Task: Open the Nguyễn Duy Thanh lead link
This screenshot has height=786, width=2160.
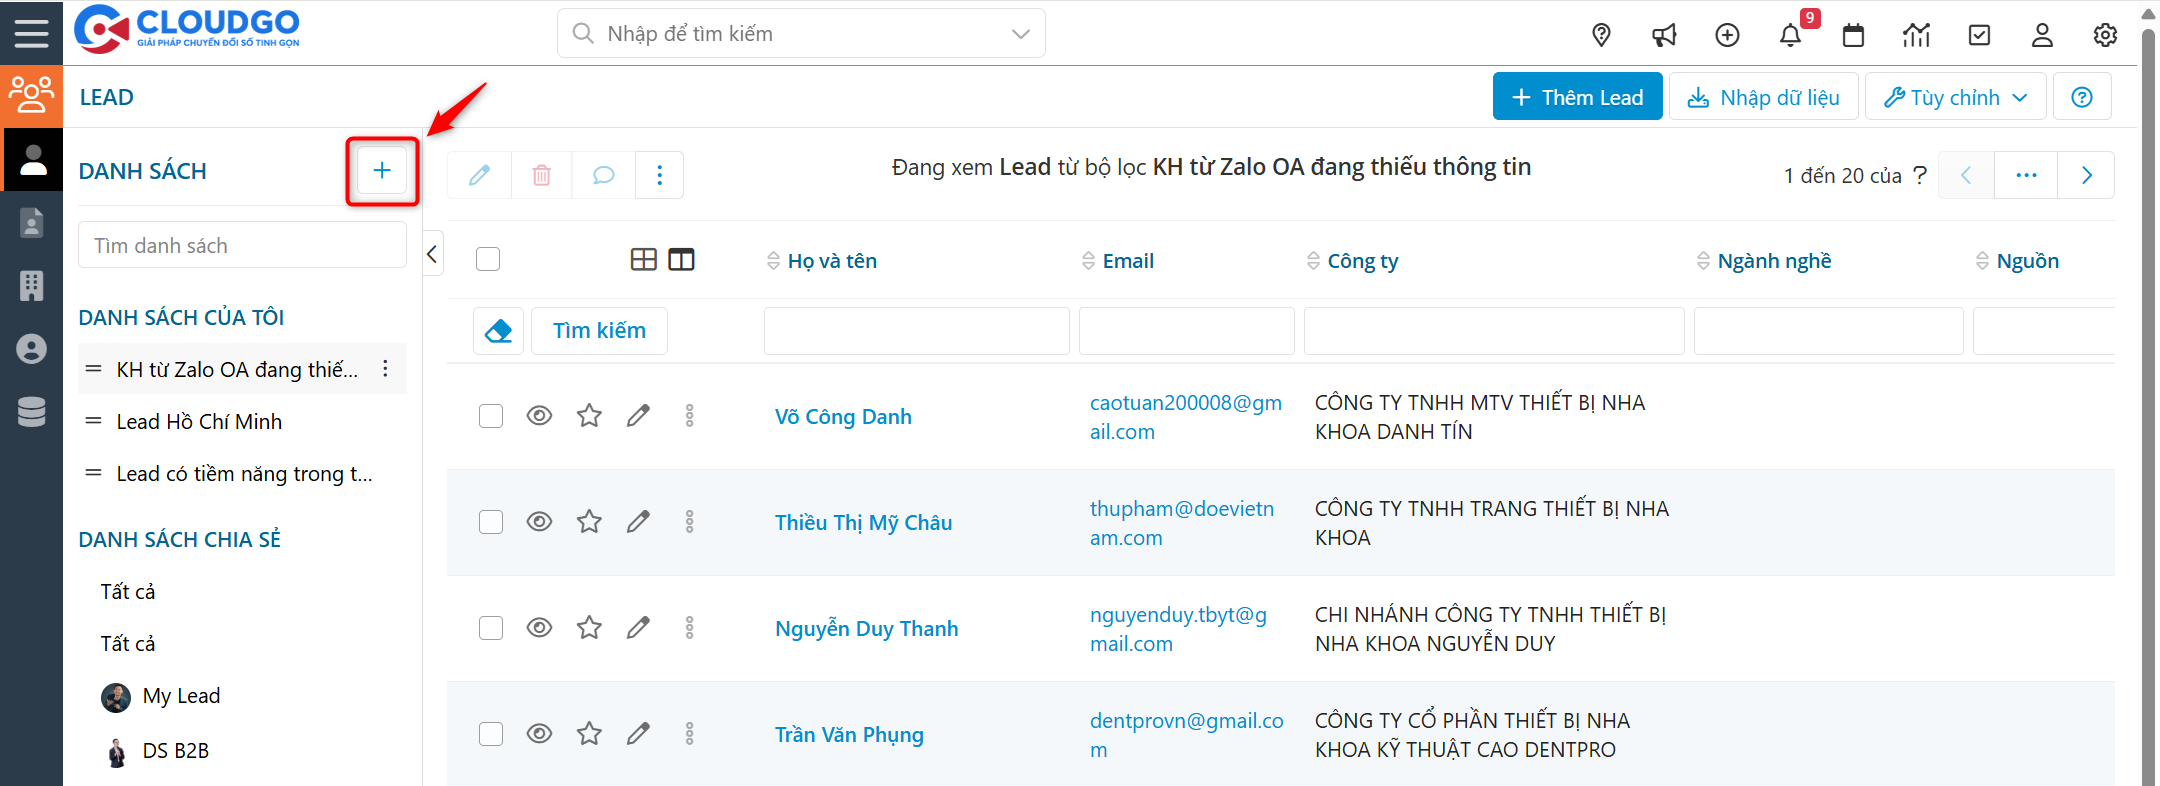Action: pos(866,628)
